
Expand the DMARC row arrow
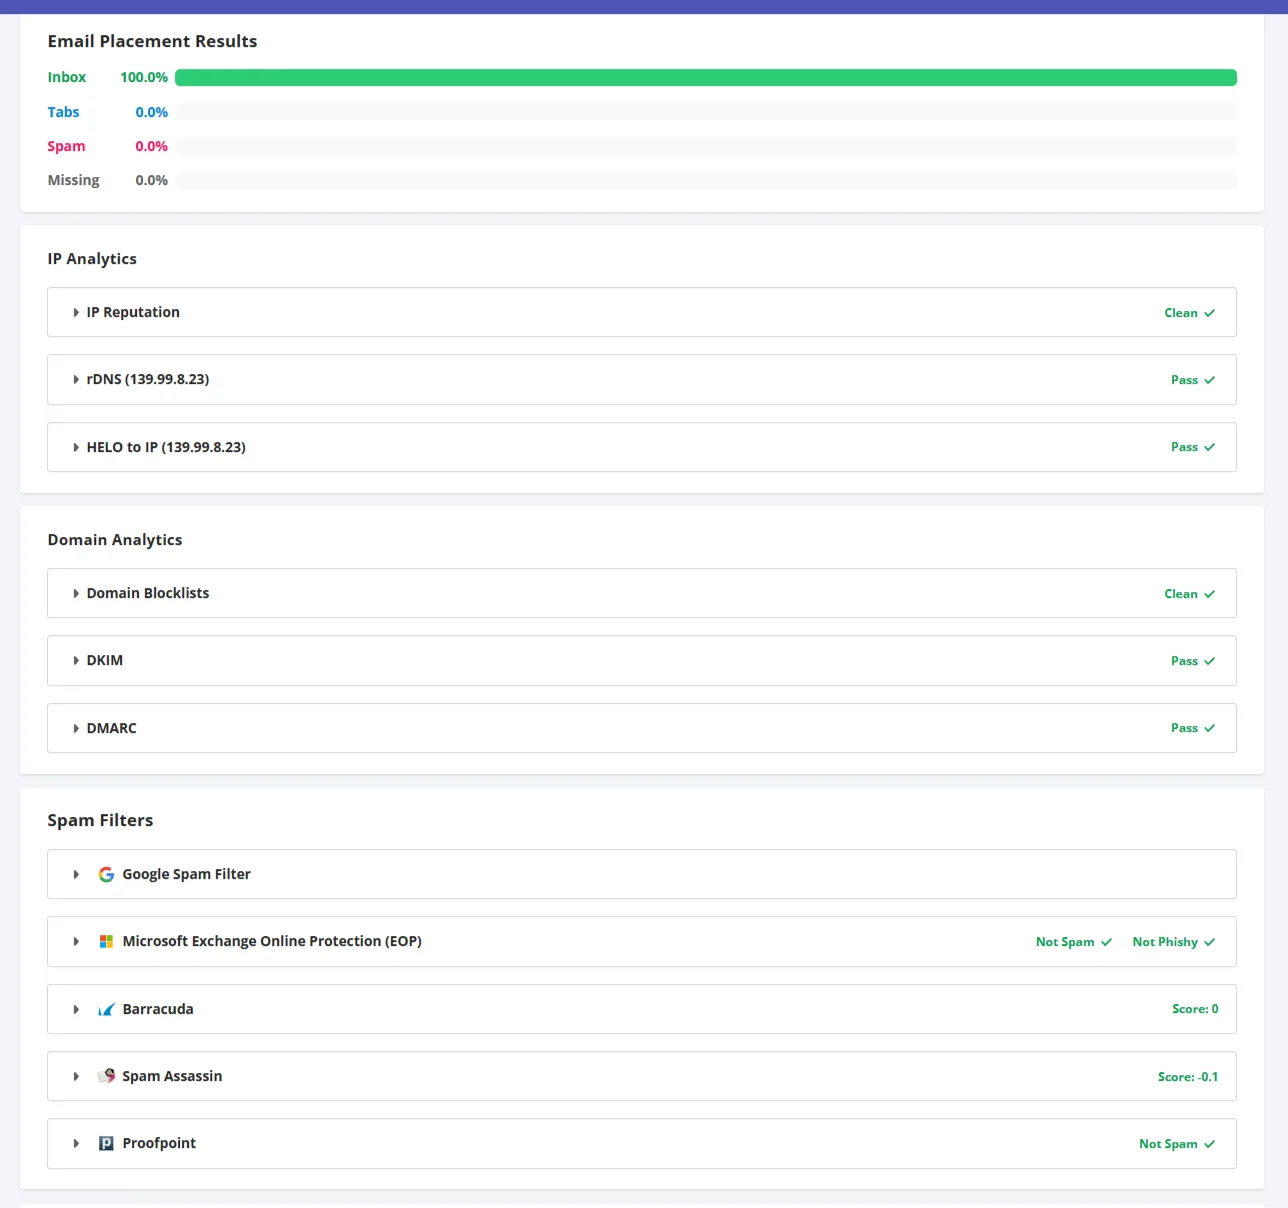click(x=76, y=728)
